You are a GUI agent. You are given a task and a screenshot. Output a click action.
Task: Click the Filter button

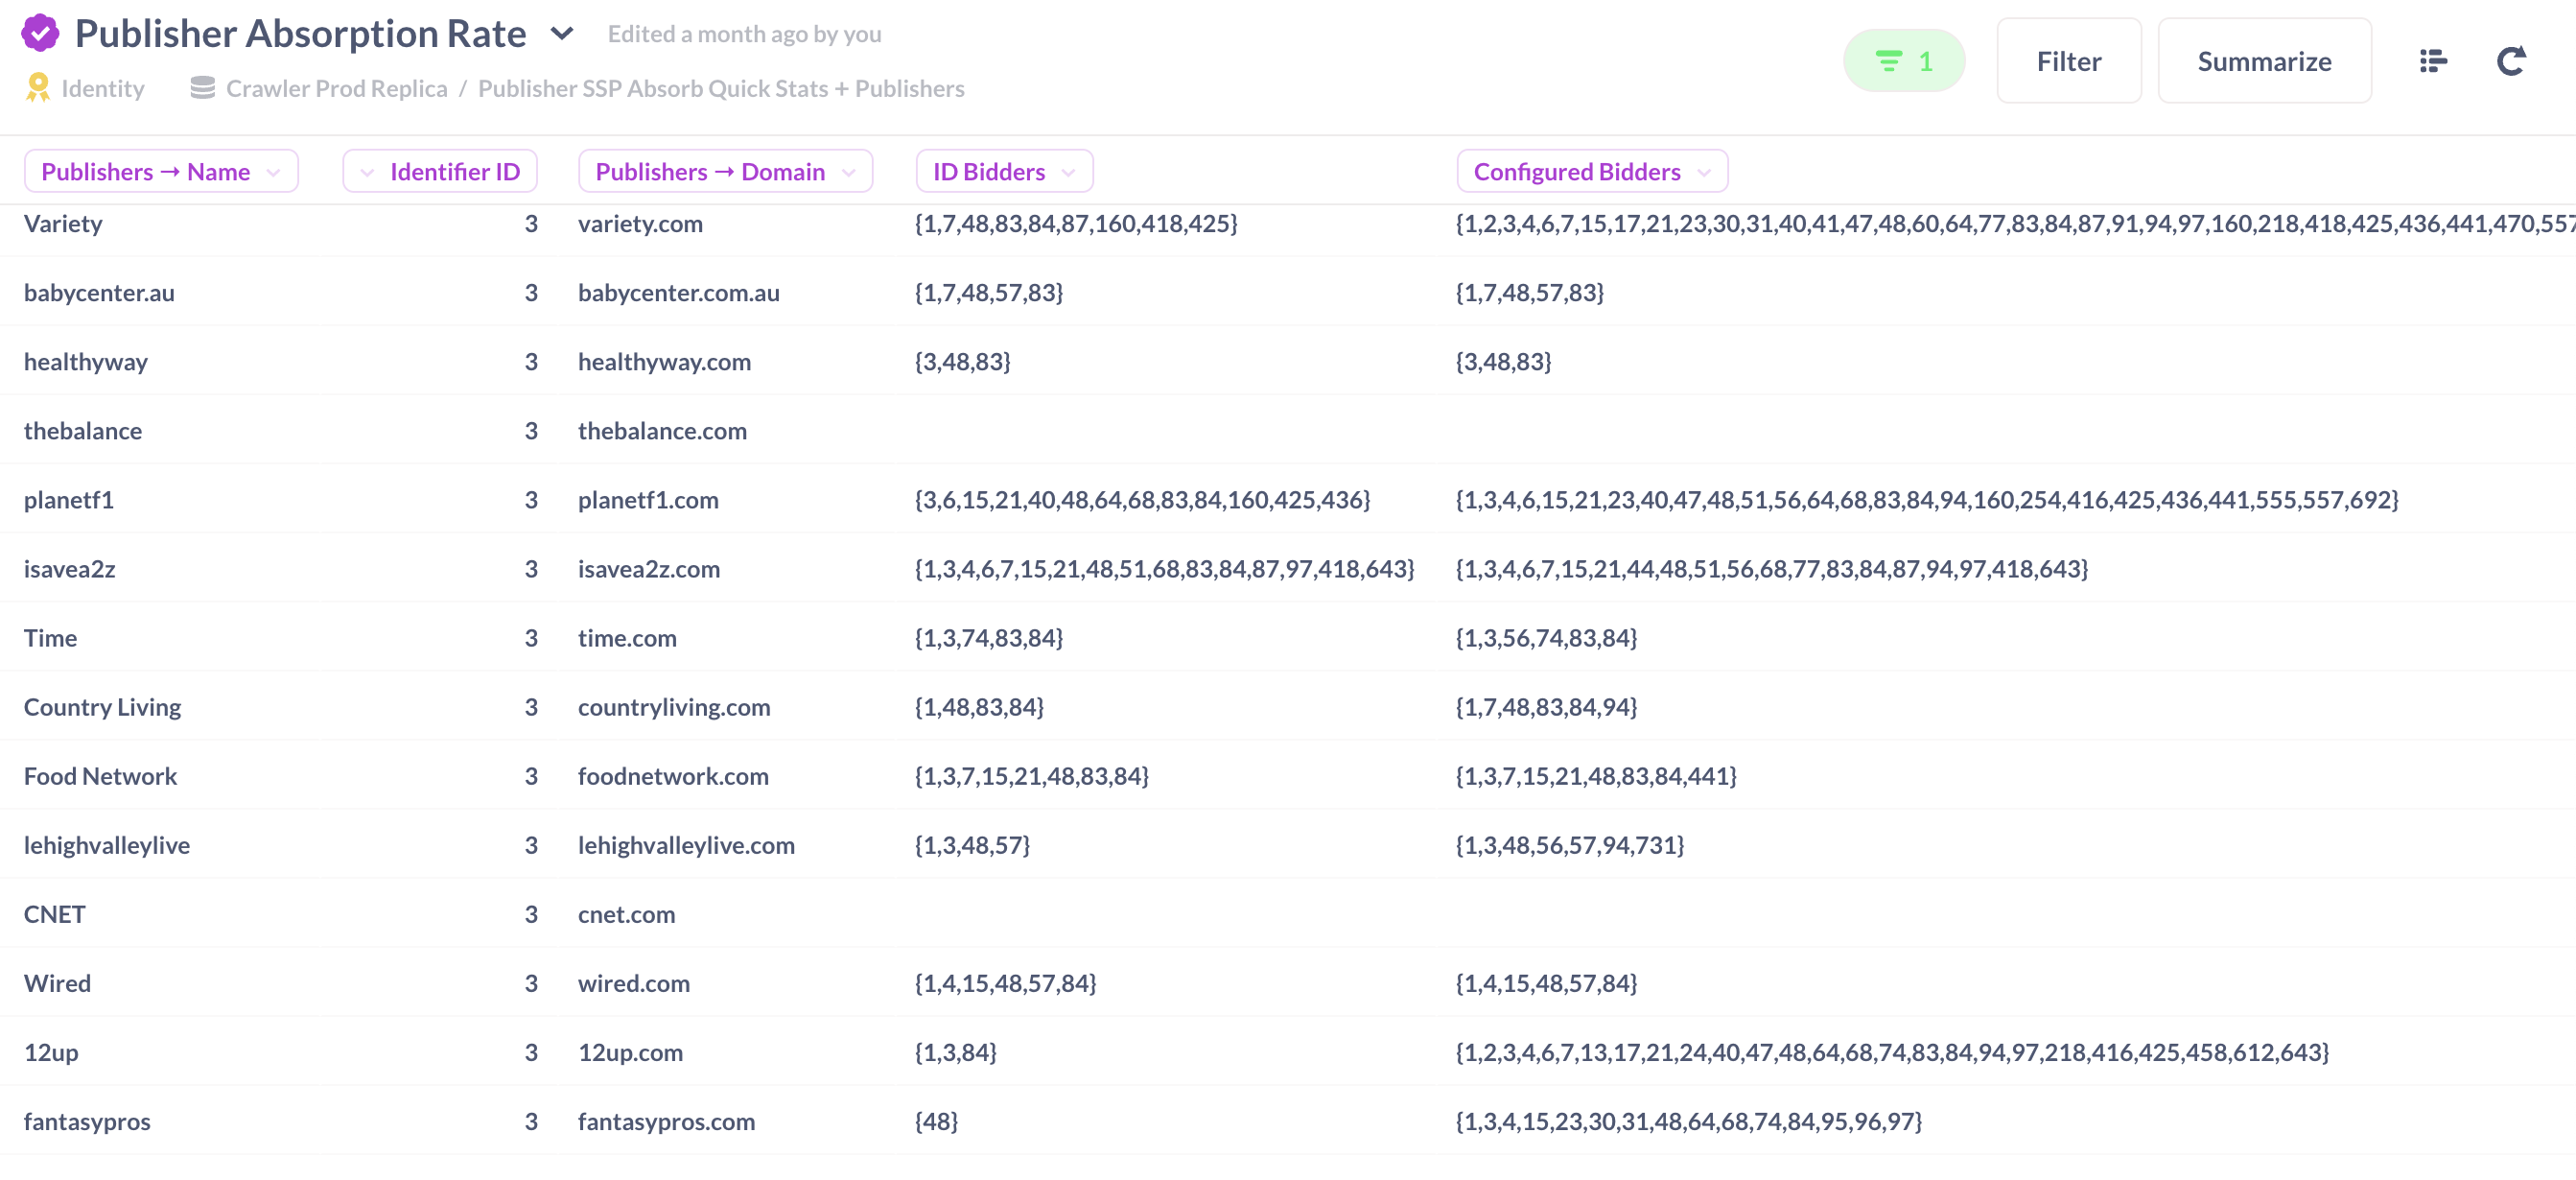point(2068,61)
